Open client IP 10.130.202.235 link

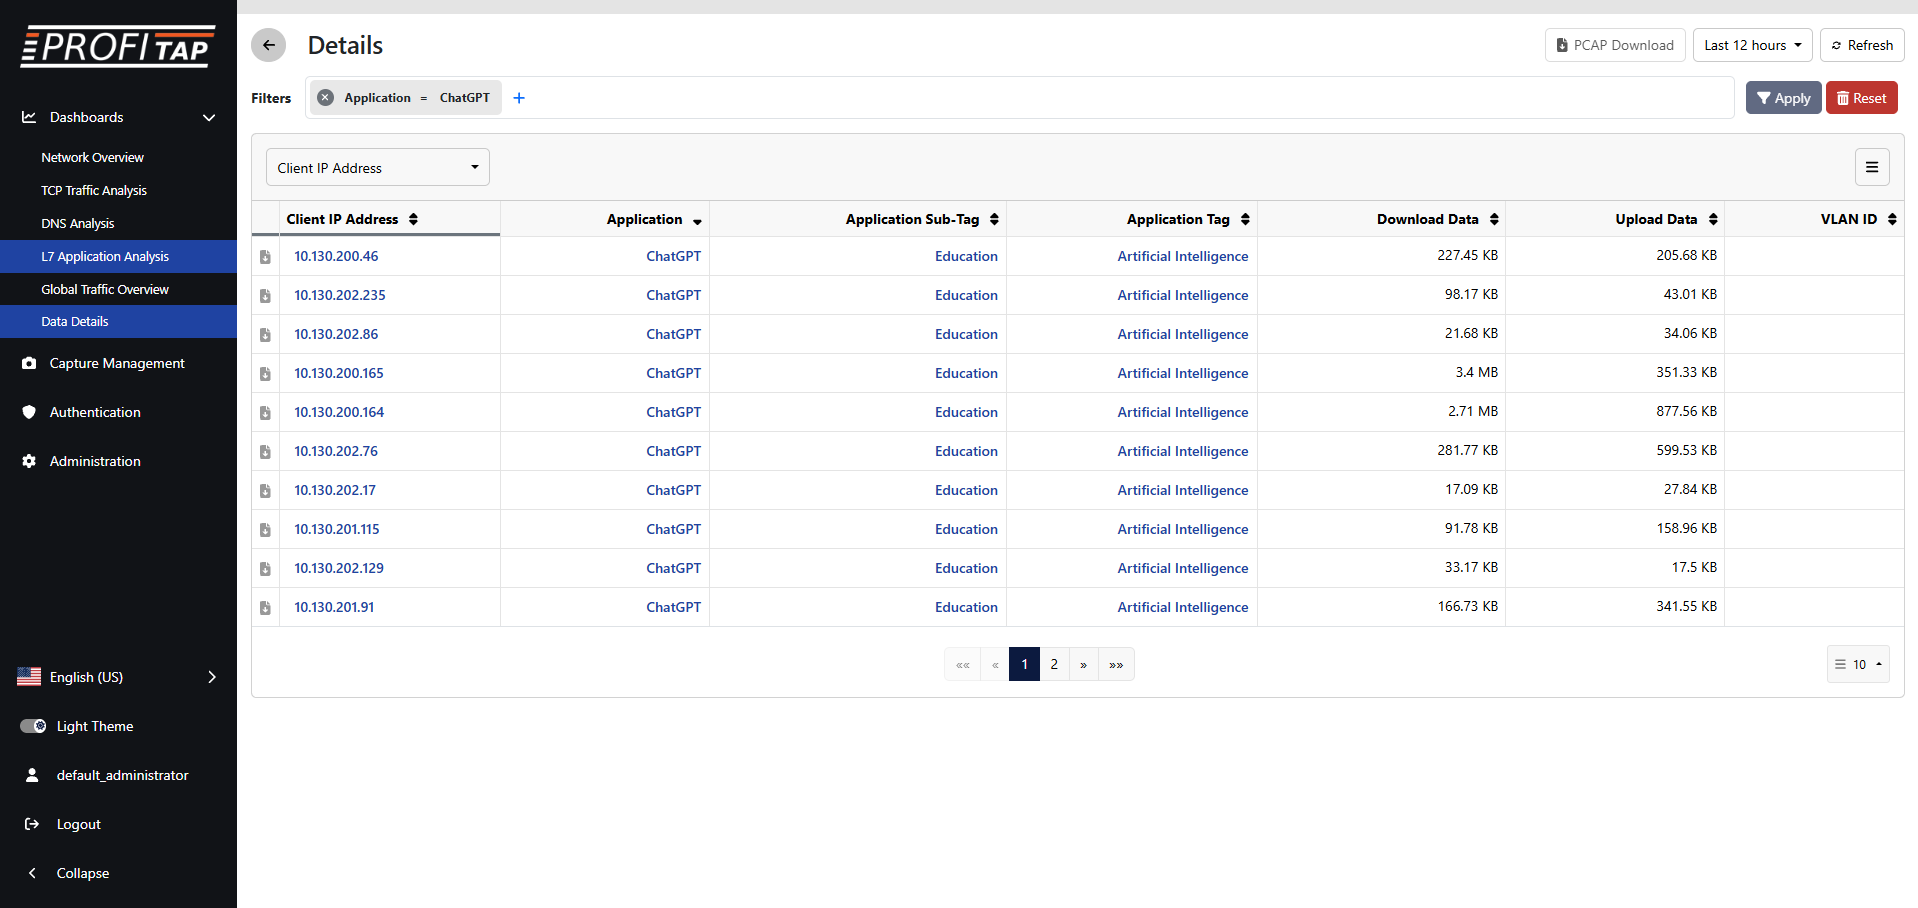(x=340, y=296)
